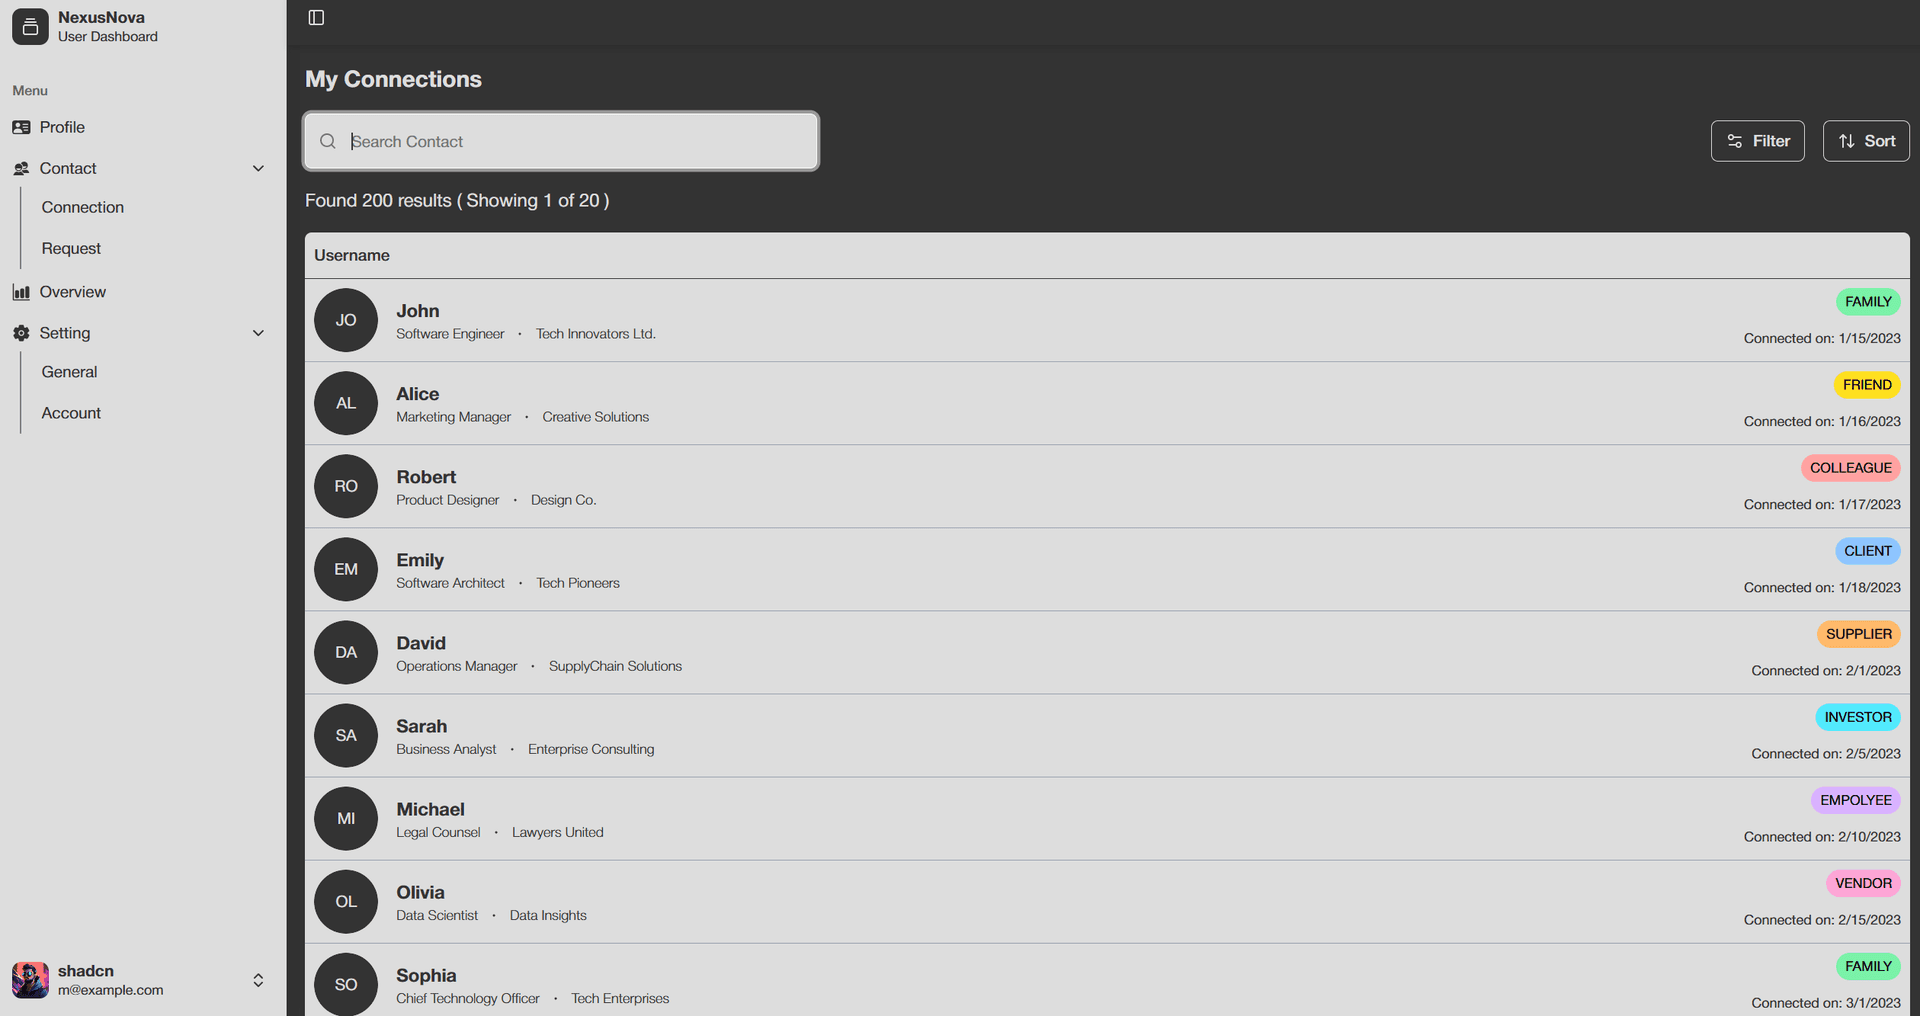Collapse the Setting section chevron
Screen dimensions: 1920x1016
click(x=258, y=332)
